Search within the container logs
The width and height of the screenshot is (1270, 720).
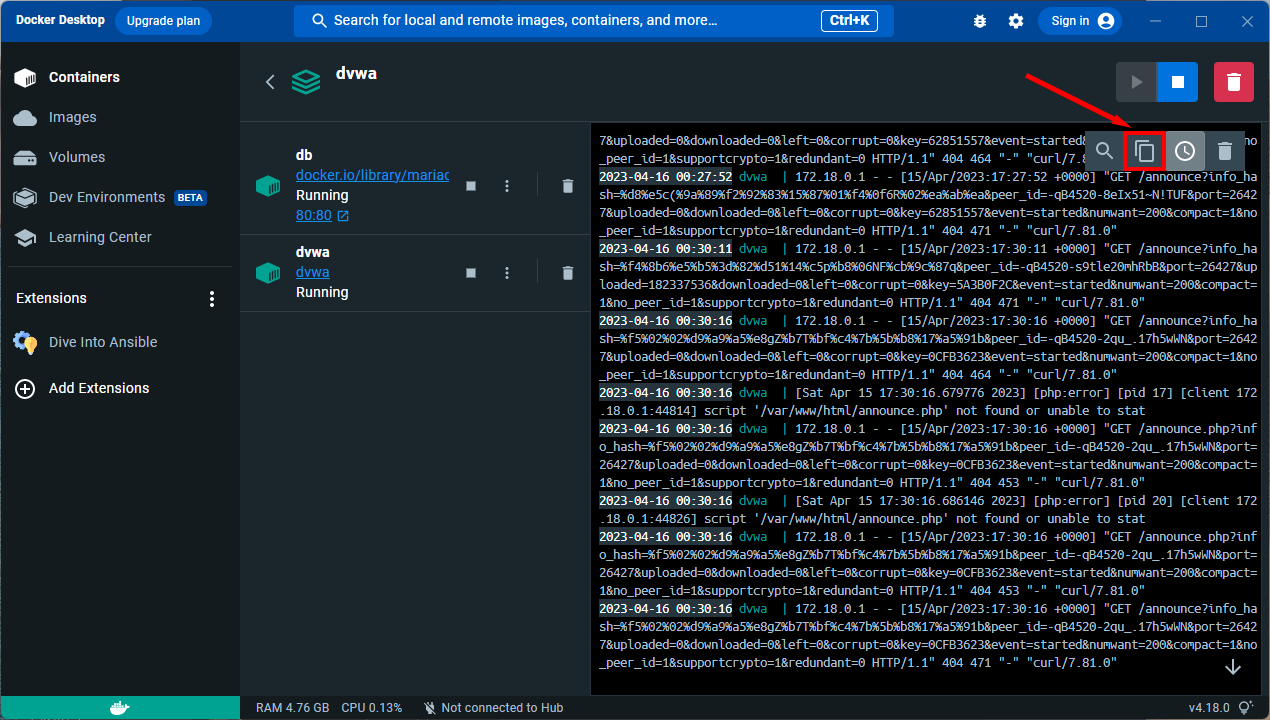point(1104,150)
